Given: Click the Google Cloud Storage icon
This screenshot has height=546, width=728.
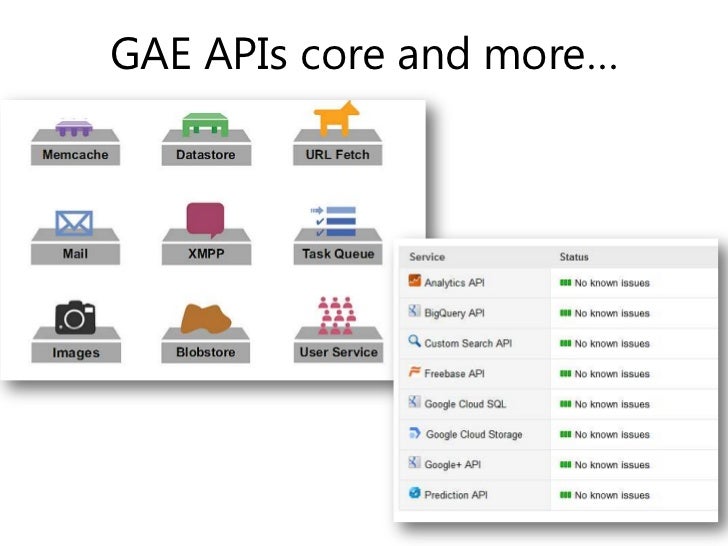Looking at the screenshot, I should click(414, 432).
